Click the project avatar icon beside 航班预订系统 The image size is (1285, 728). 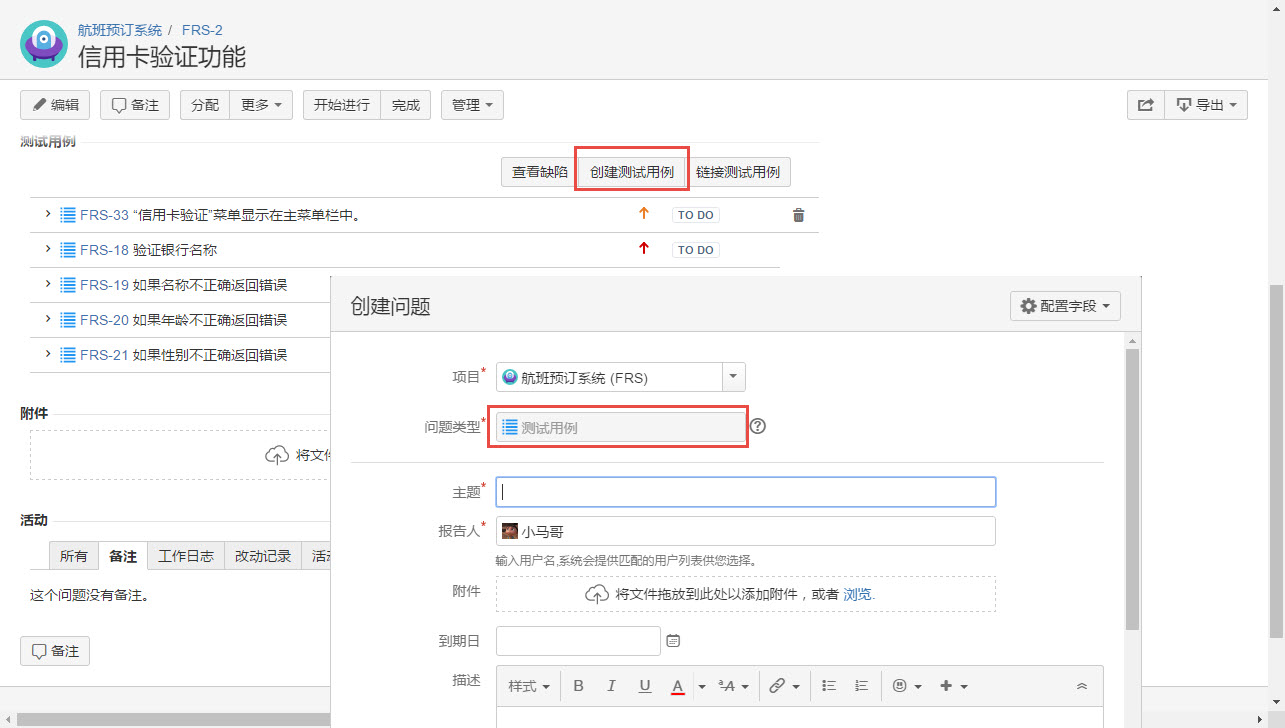point(44,43)
